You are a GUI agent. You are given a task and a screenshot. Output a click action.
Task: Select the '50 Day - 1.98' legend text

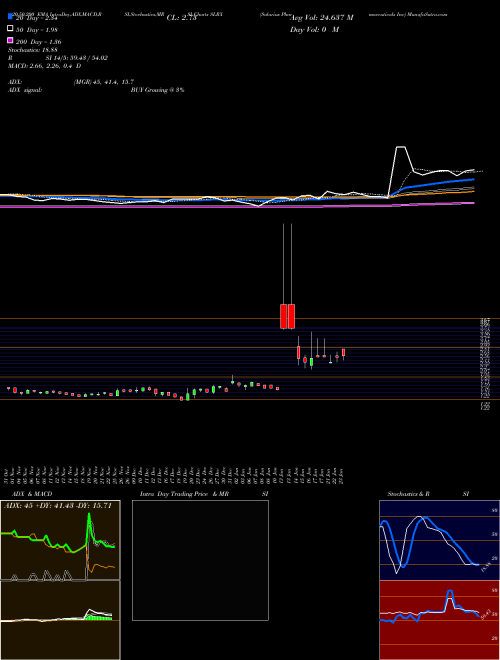point(37,30)
